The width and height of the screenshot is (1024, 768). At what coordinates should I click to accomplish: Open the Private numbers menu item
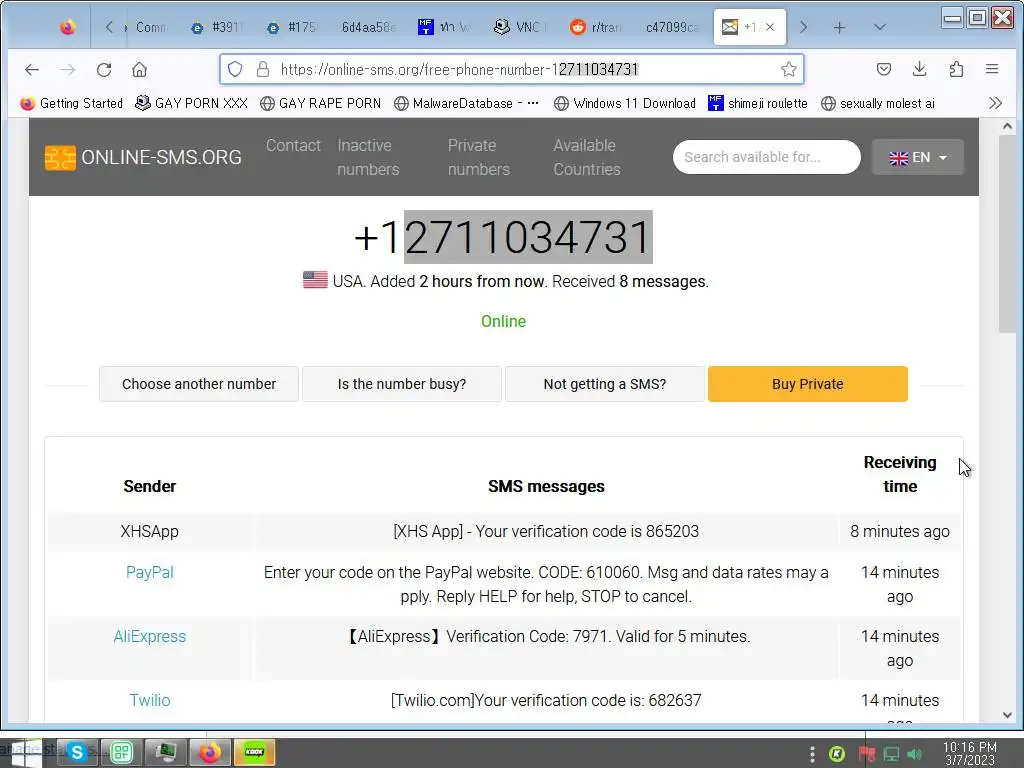coord(479,157)
